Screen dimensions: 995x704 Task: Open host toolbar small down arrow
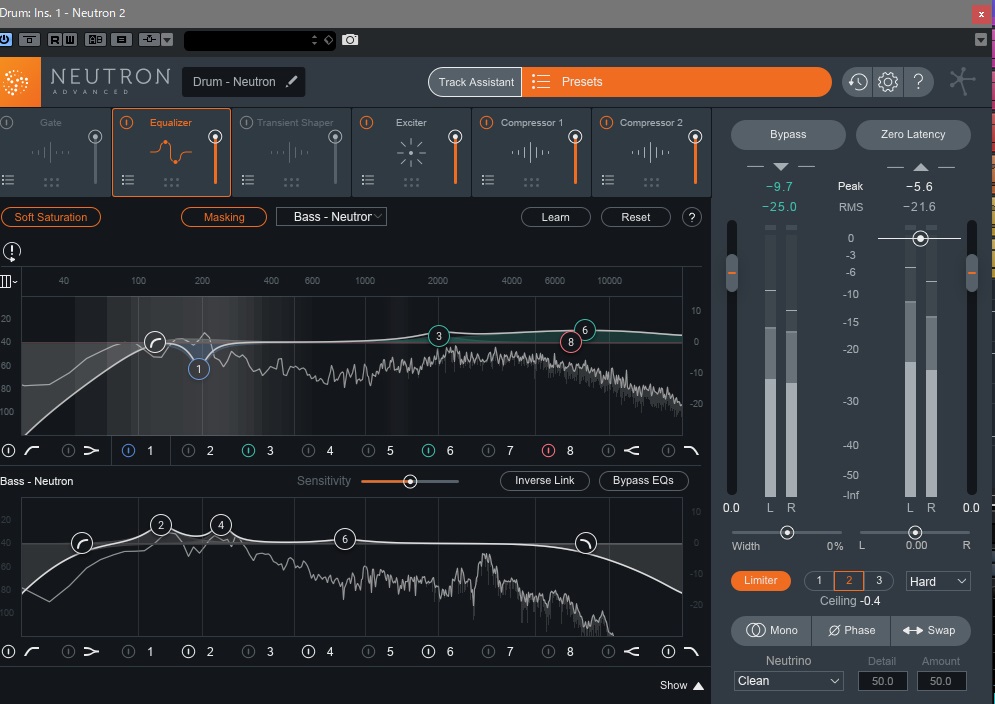point(167,40)
